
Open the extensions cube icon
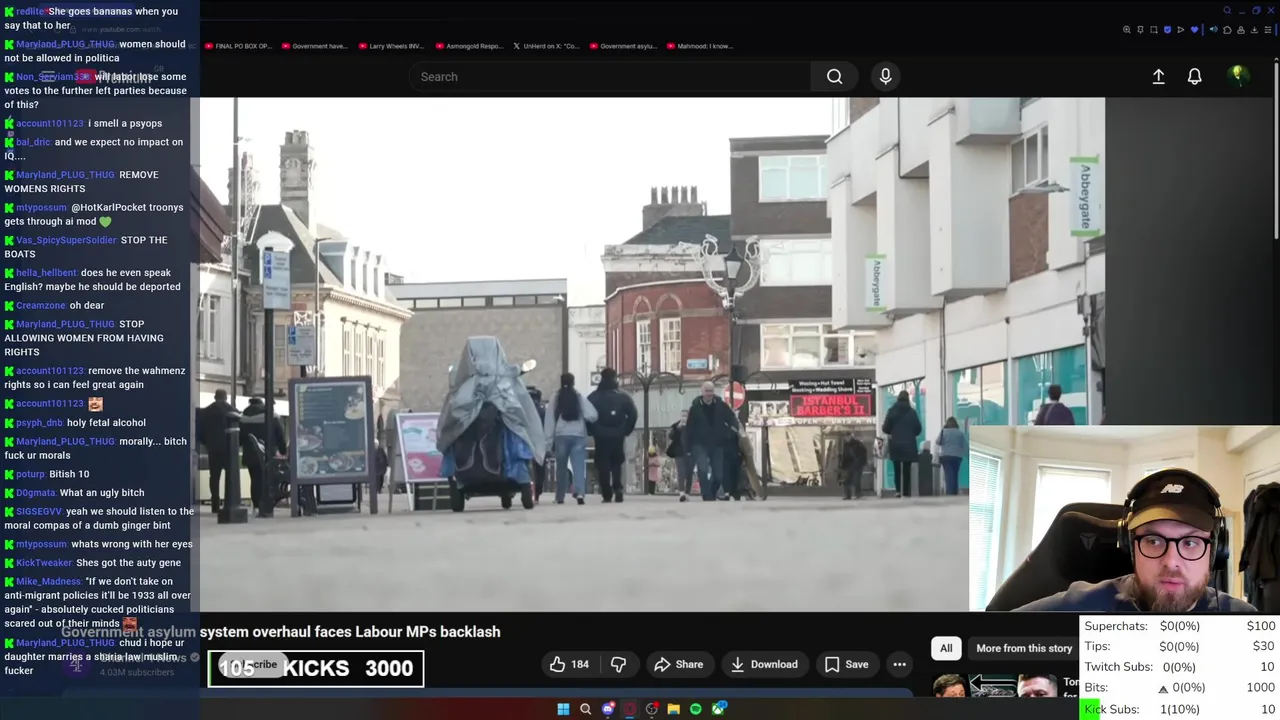click(1227, 30)
